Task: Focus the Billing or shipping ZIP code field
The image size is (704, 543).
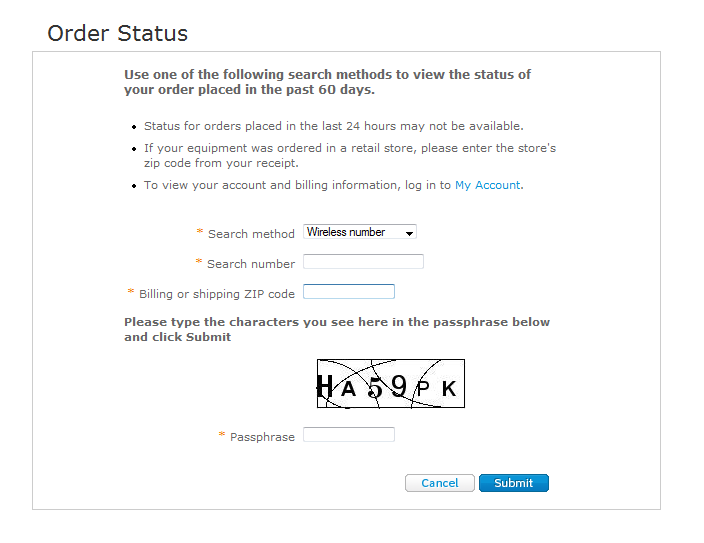Action: click(349, 292)
